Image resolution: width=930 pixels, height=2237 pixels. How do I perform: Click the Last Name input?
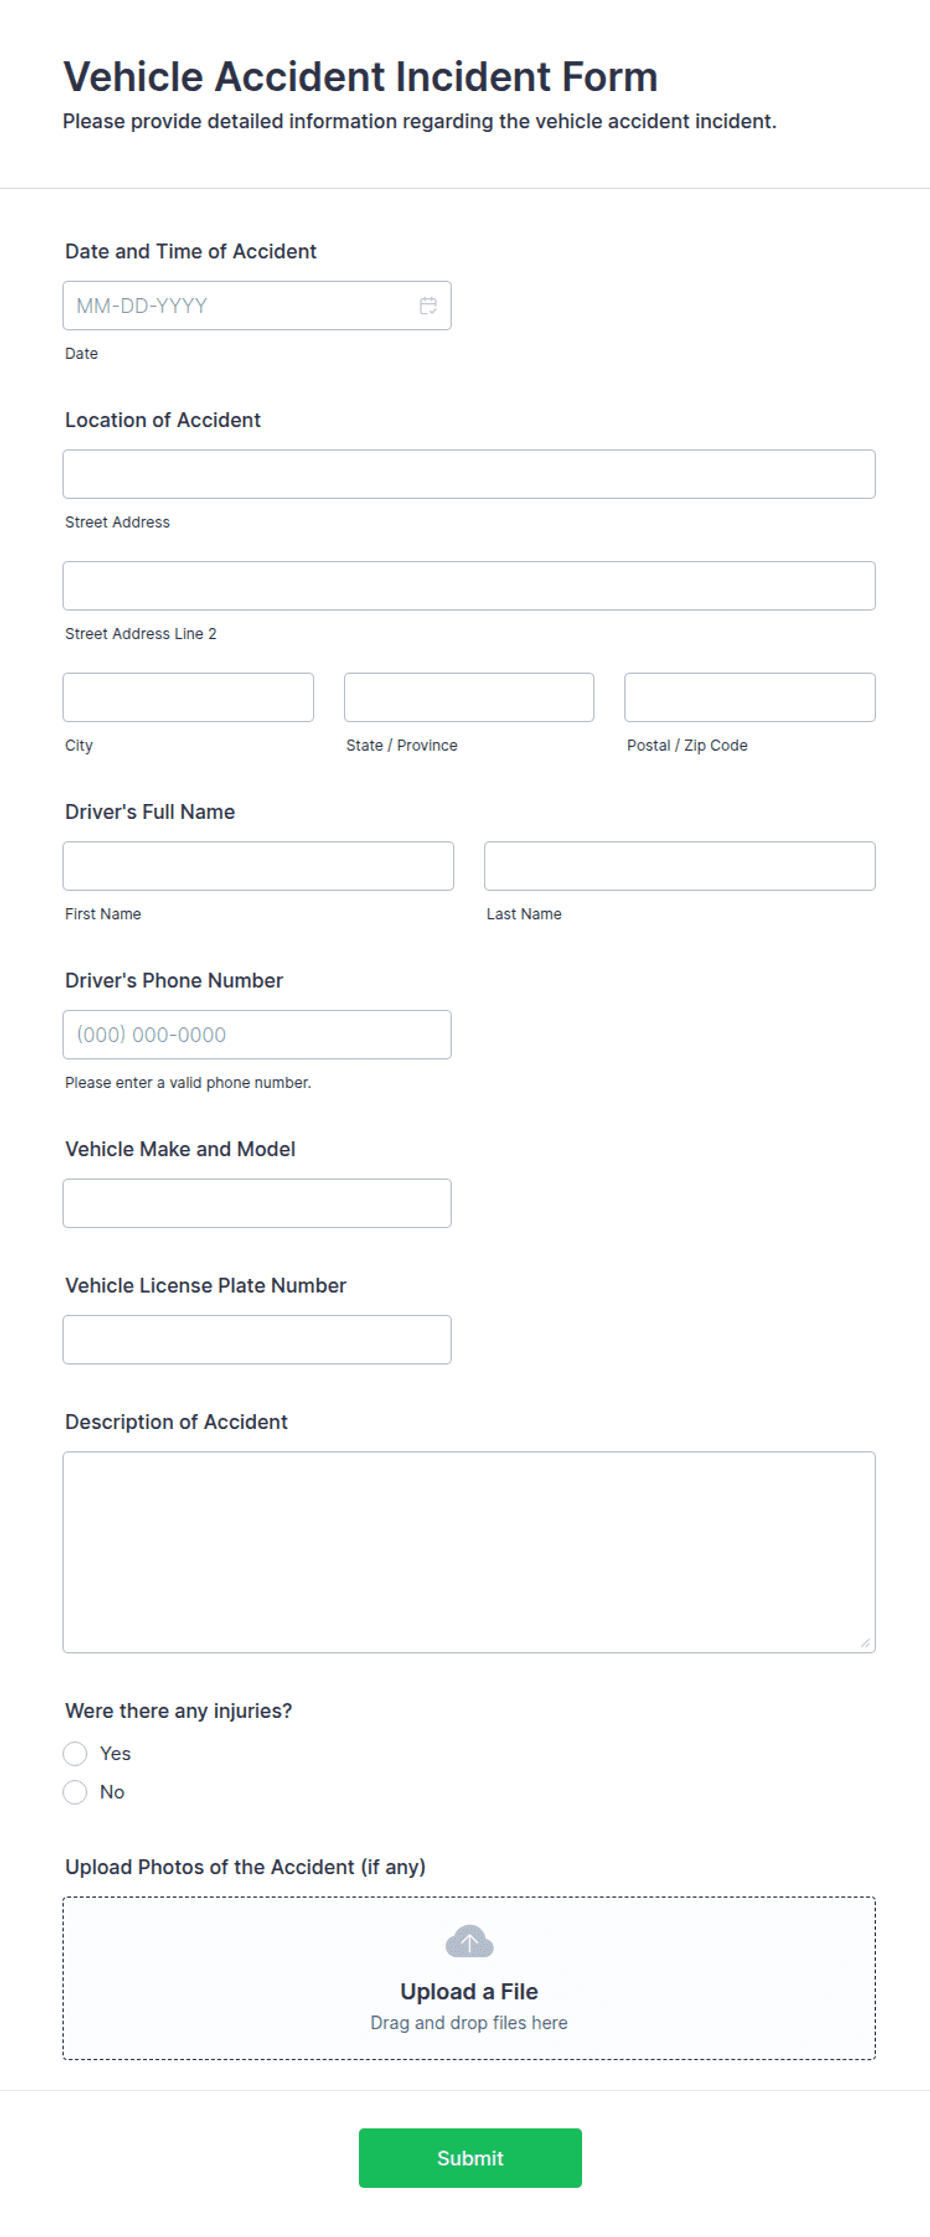pos(680,866)
